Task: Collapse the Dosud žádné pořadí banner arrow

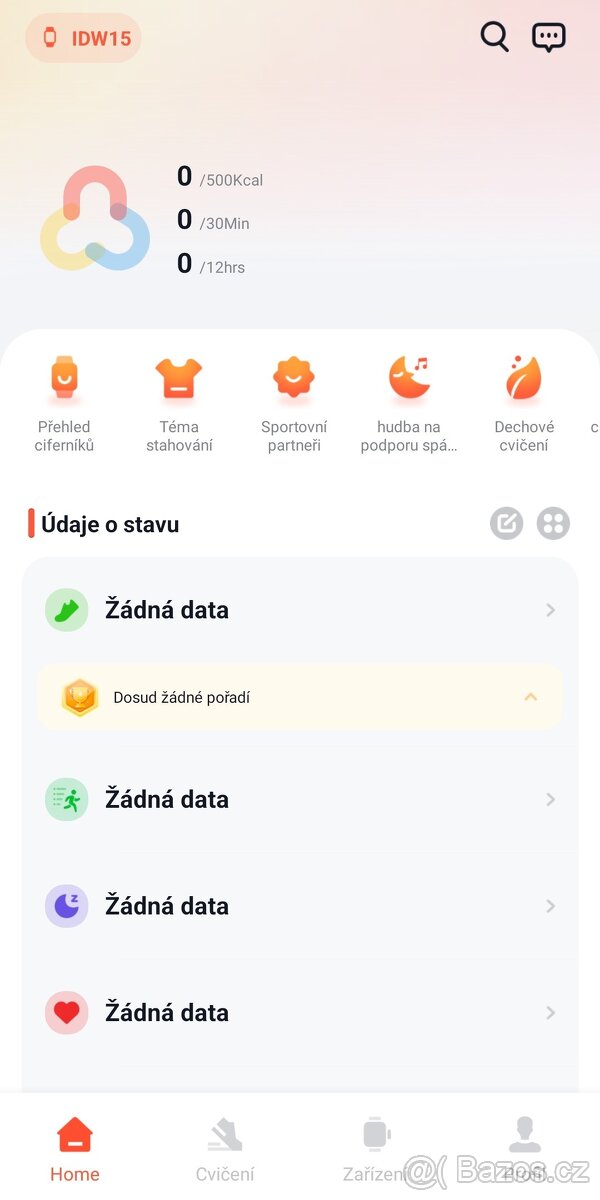Action: (x=531, y=697)
